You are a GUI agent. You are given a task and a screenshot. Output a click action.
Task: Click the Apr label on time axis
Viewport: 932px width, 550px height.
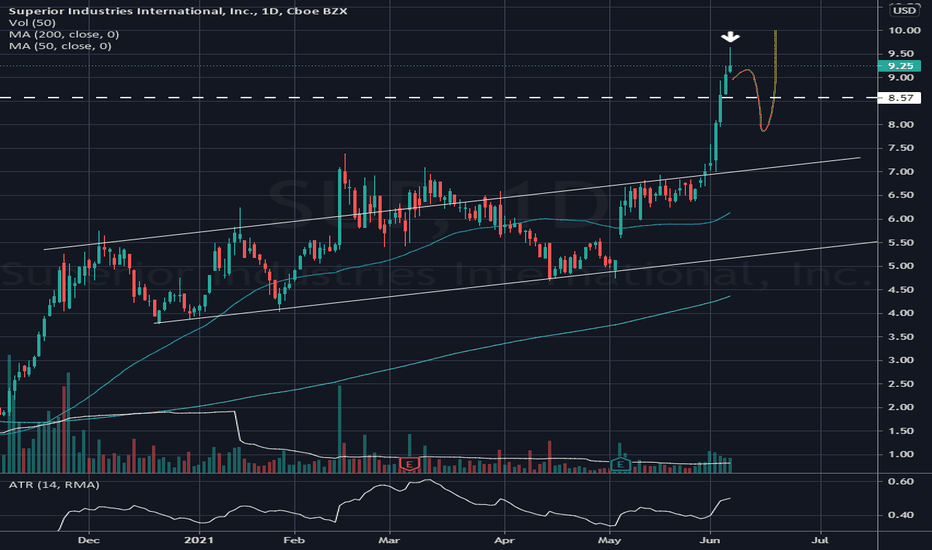tap(505, 540)
